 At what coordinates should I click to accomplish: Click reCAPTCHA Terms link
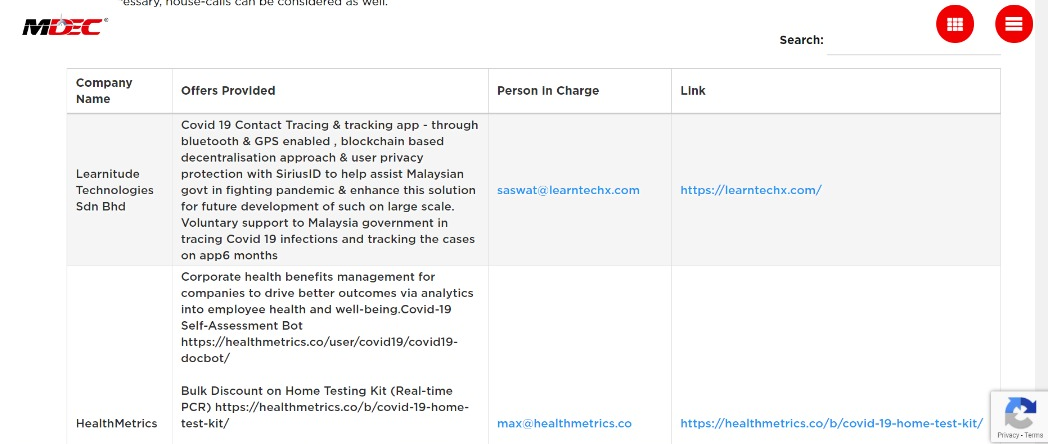pyautogui.click(x=1034, y=435)
